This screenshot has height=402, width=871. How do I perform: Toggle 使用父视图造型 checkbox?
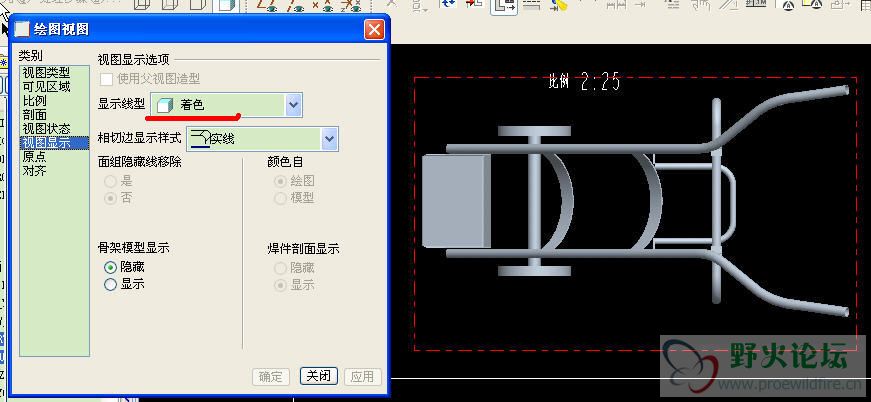pyautogui.click(x=106, y=79)
